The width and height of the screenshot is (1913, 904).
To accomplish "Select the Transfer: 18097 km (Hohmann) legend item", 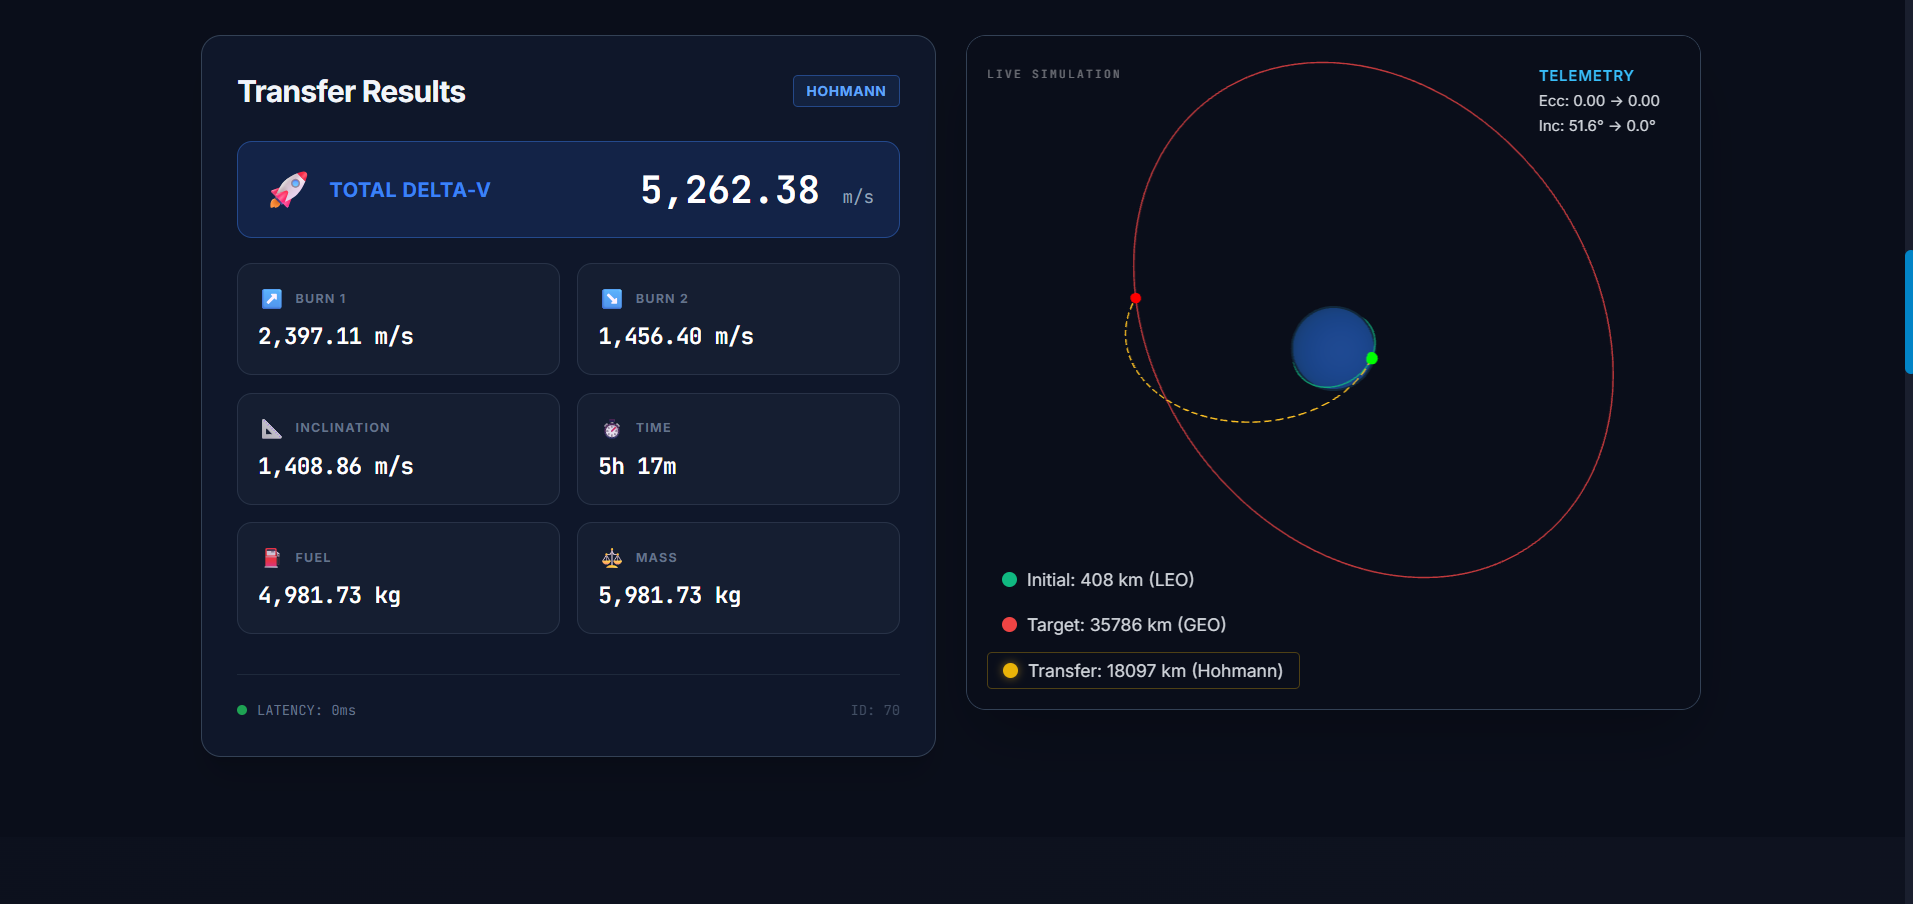I will (x=1143, y=670).
